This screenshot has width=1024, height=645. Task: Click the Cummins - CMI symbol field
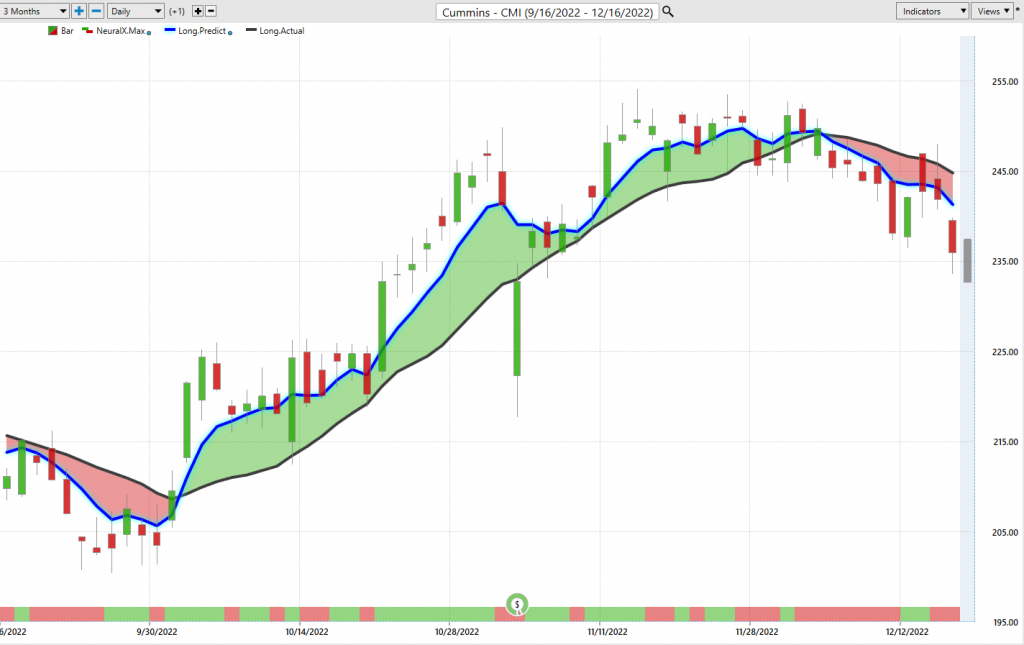547,12
